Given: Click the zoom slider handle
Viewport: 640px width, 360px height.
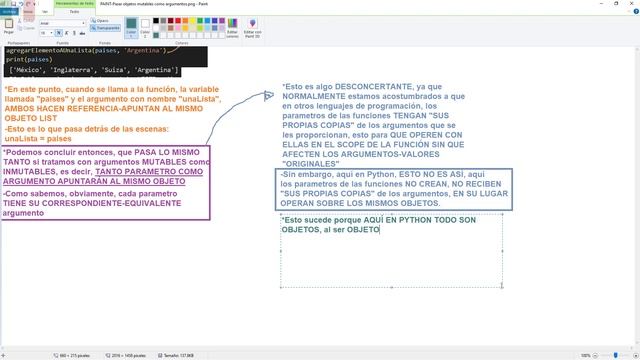Looking at the screenshot, I should pos(616,356).
